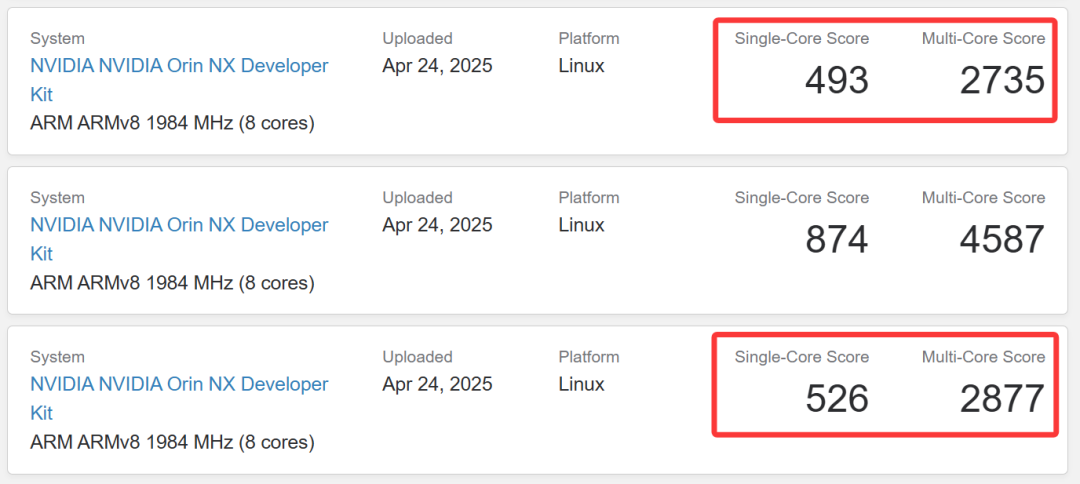Image resolution: width=1080 pixels, height=484 pixels.
Task: Click the ARM ARMv8 CPU line in the 874 card
Action: pos(172,282)
